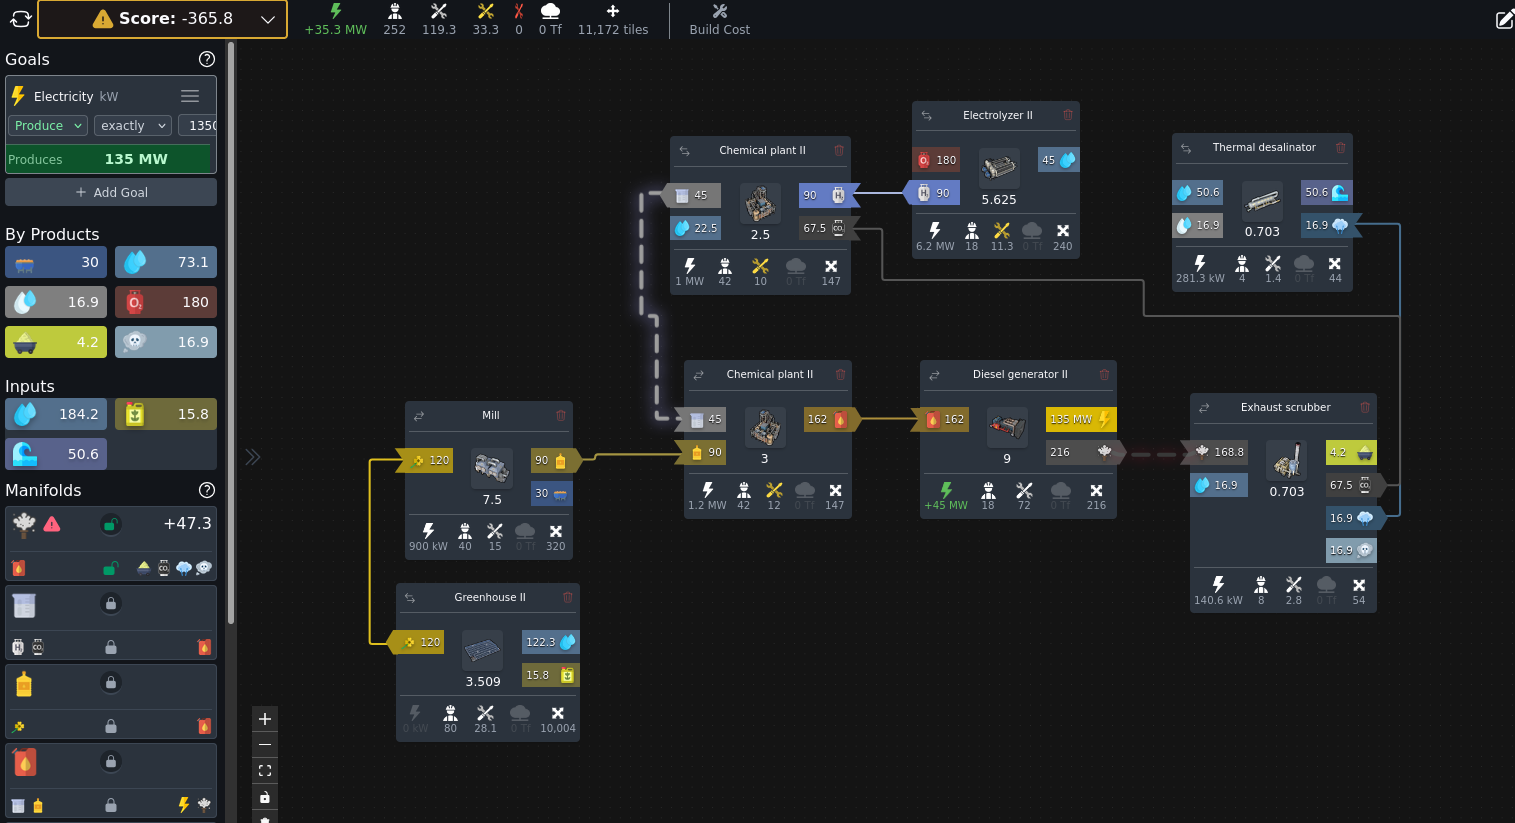Open the Goals help question mark
Screen dimensions: 1515x823
[x=207, y=59]
